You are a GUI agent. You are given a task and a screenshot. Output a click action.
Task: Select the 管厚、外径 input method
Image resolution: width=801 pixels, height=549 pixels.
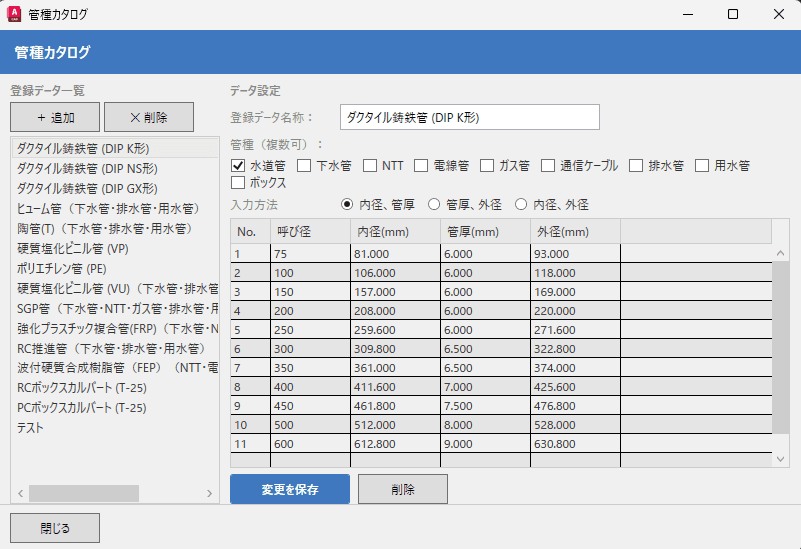pos(435,204)
